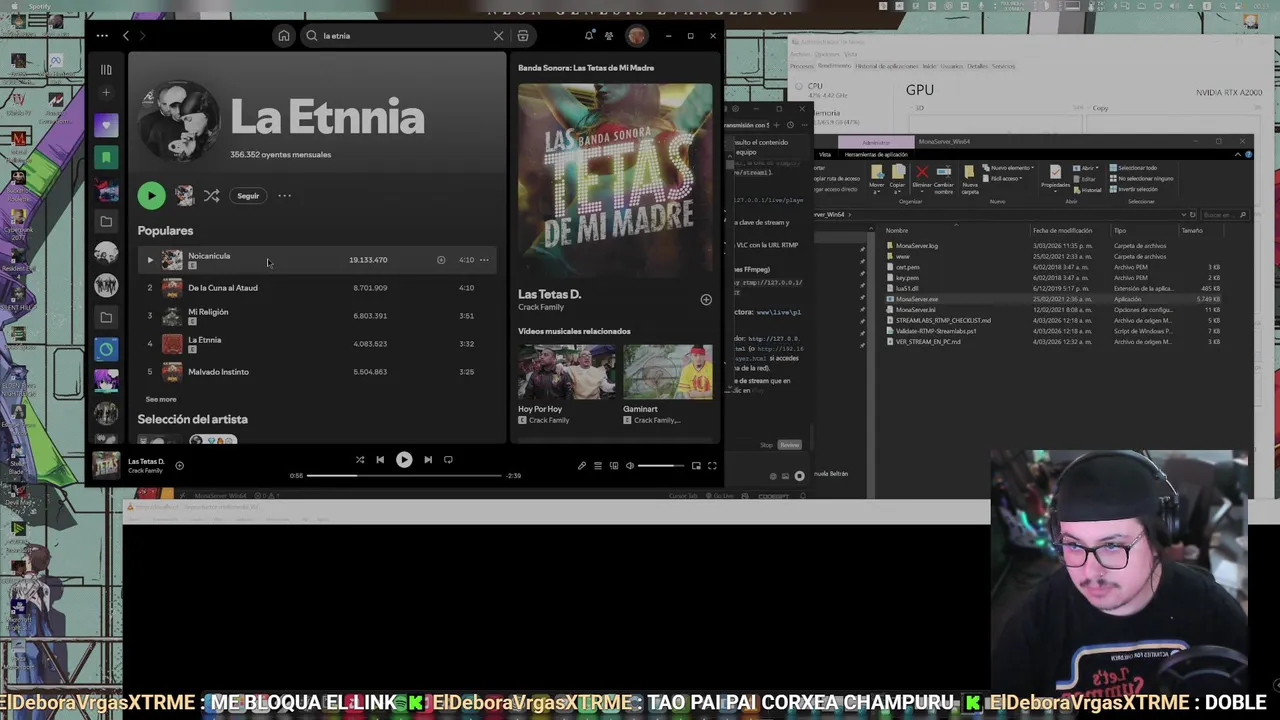Viewport: 1280px width, 720px height.
Task: Open the Hoy Por Hoy music video
Action: click(566, 372)
